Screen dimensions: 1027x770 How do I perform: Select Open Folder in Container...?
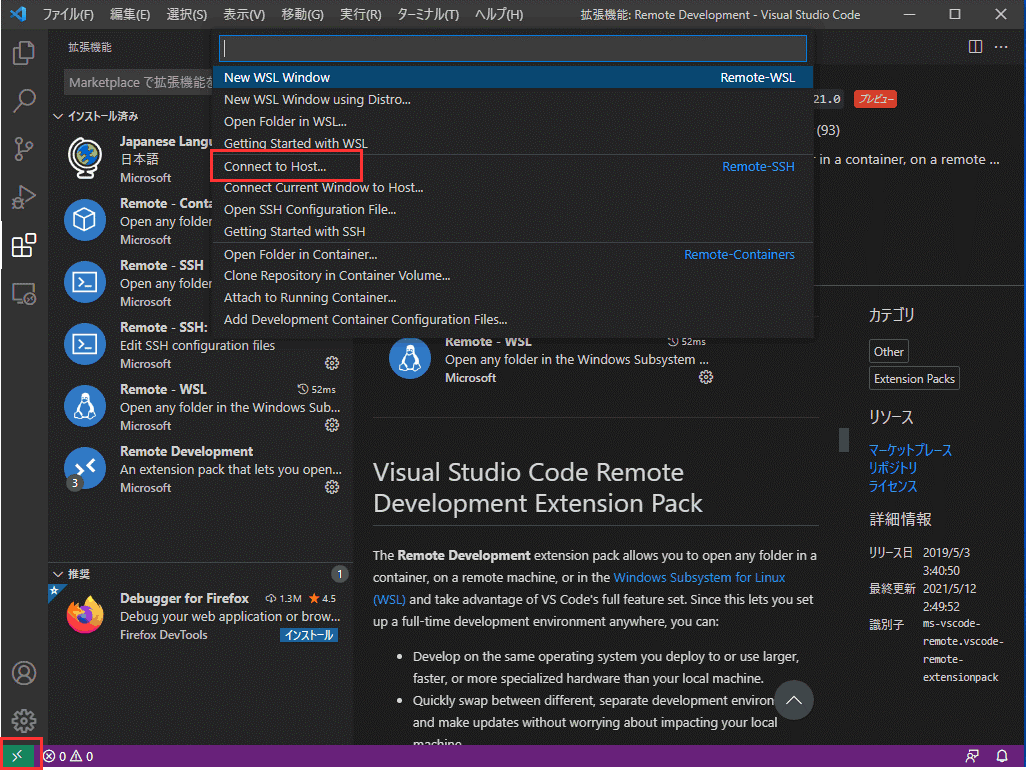point(513,254)
